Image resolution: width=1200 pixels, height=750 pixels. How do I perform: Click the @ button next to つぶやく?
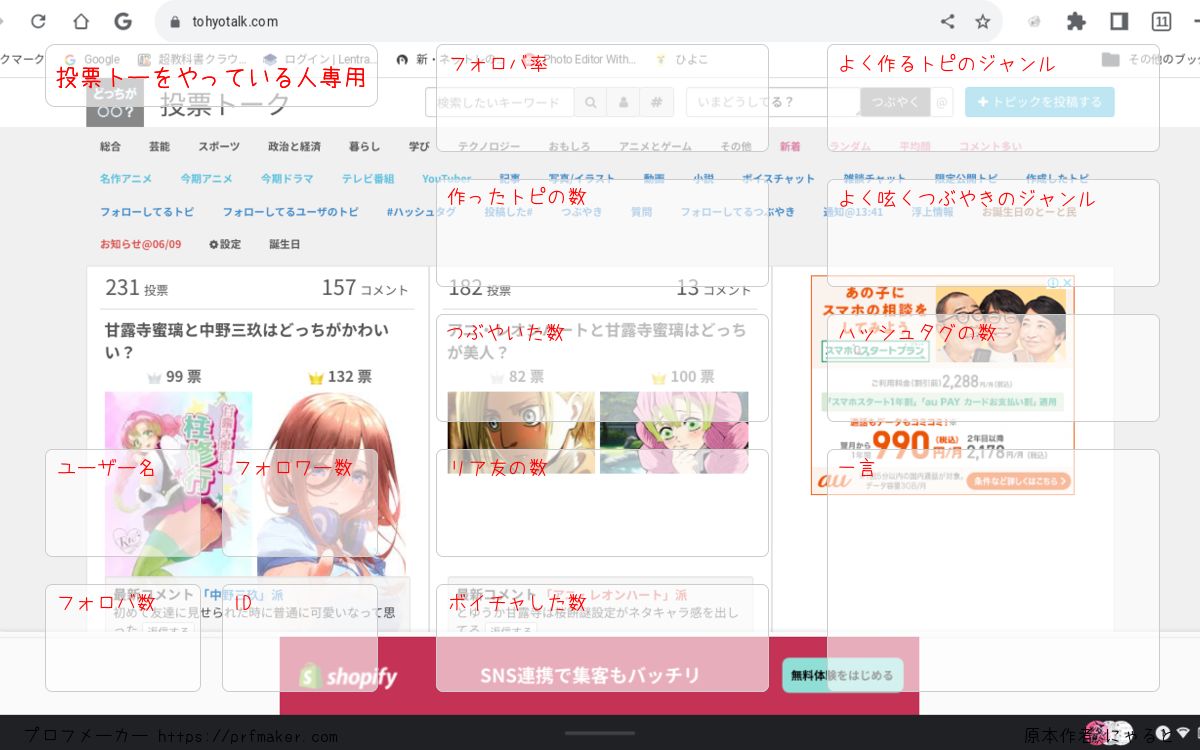click(941, 102)
